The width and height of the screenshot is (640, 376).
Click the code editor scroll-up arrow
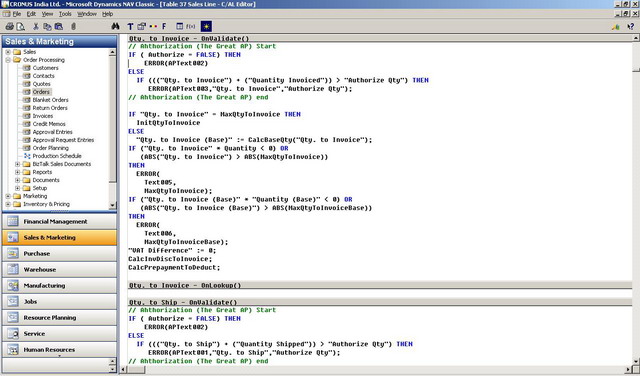coord(636,38)
